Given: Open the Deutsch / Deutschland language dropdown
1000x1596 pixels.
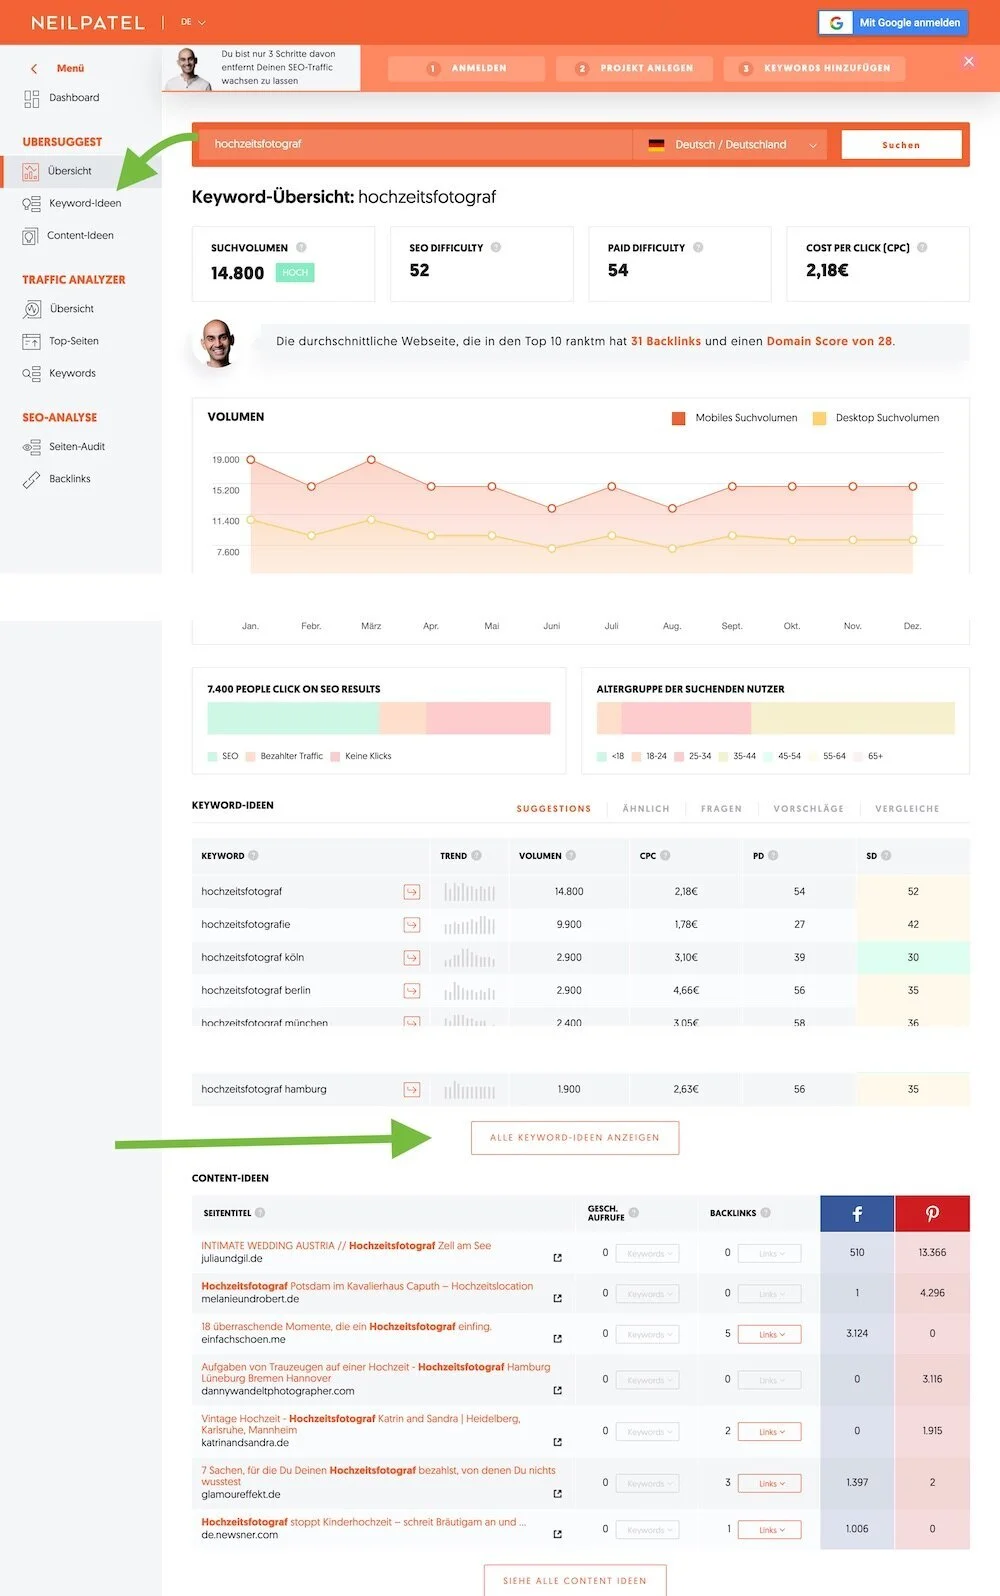Looking at the screenshot, I should coord(733,145).
